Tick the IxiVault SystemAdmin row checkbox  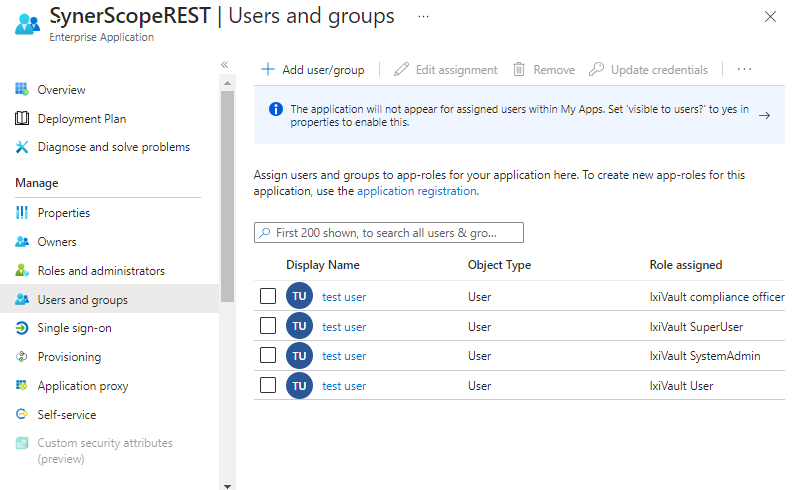268,355
